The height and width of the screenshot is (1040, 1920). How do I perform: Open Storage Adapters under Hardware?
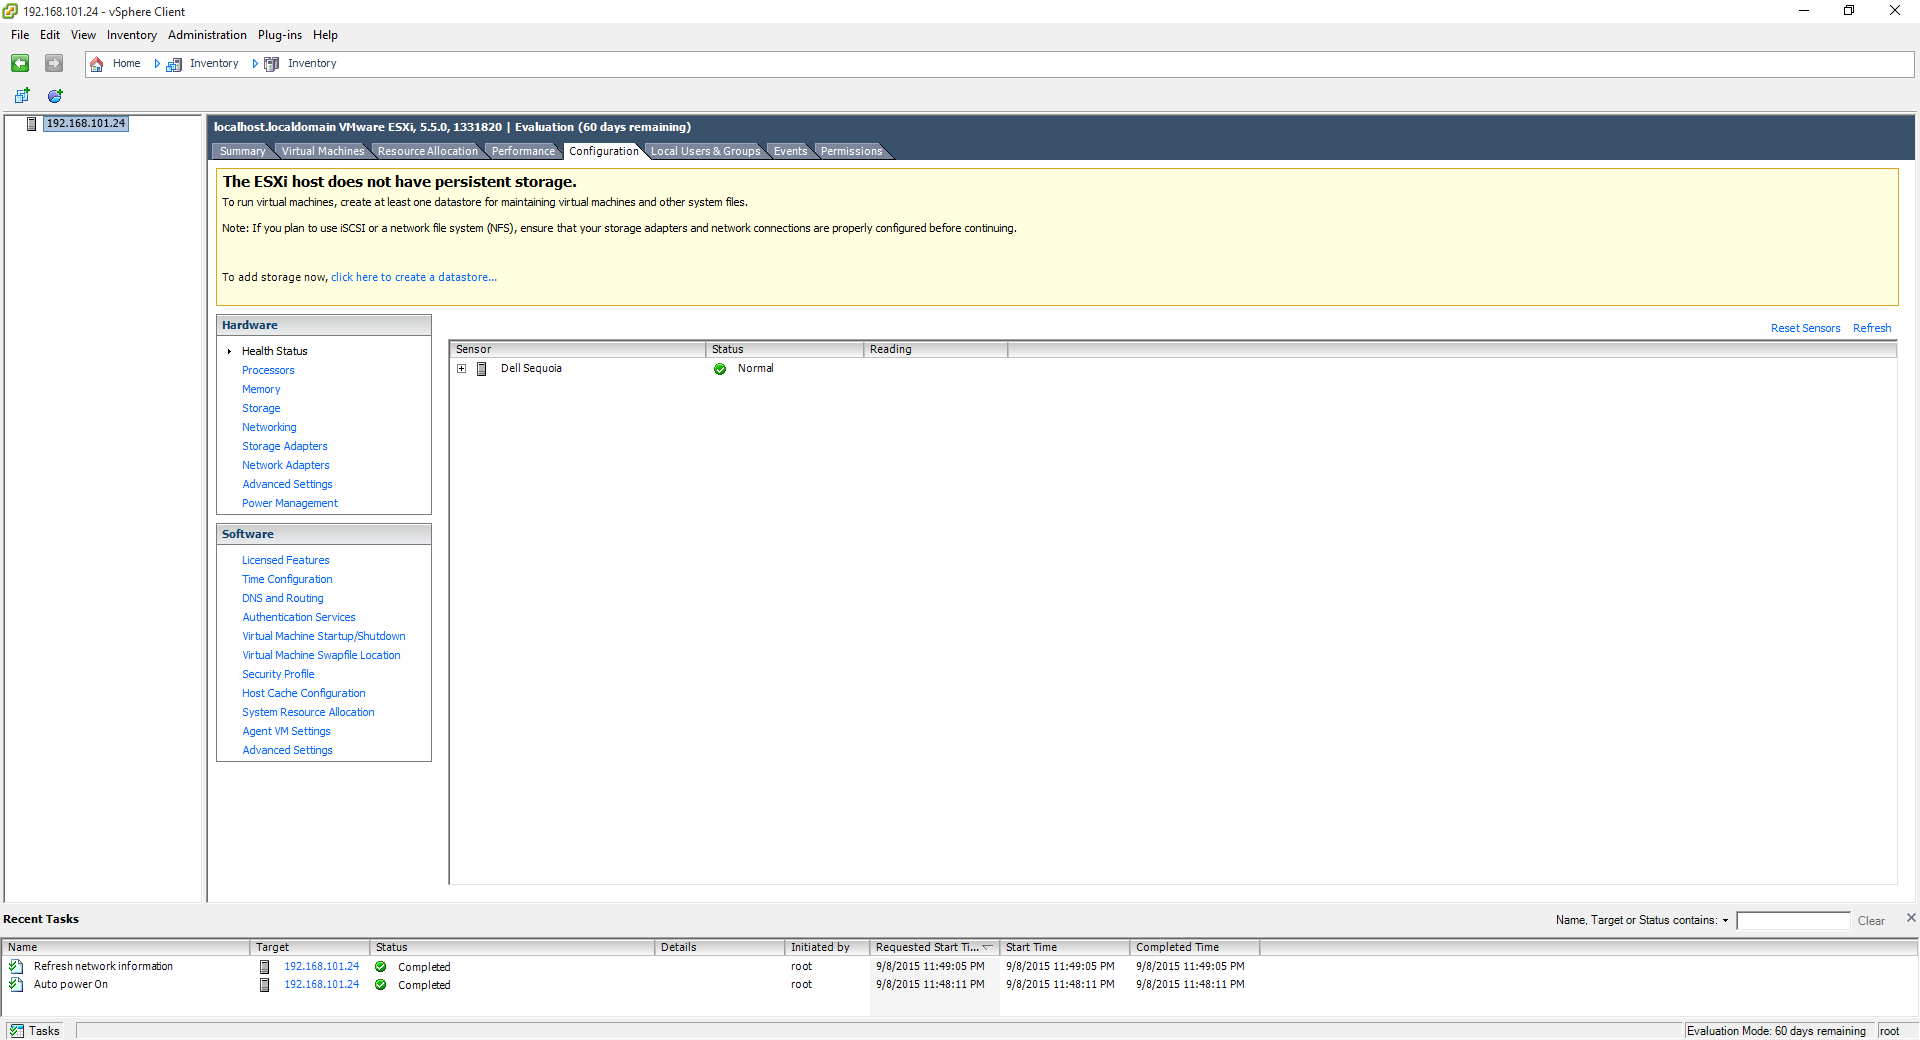284,446
